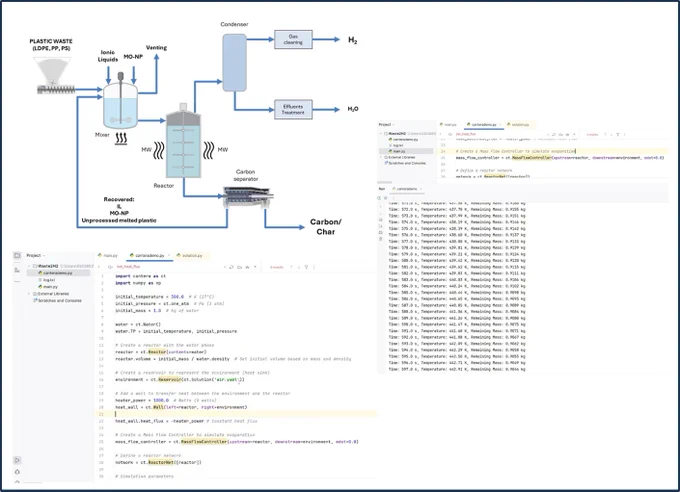Select Scratches and Consoles in lower-left IDE tree
This screenshot has height=492, width=680.
tap(57, 300)
